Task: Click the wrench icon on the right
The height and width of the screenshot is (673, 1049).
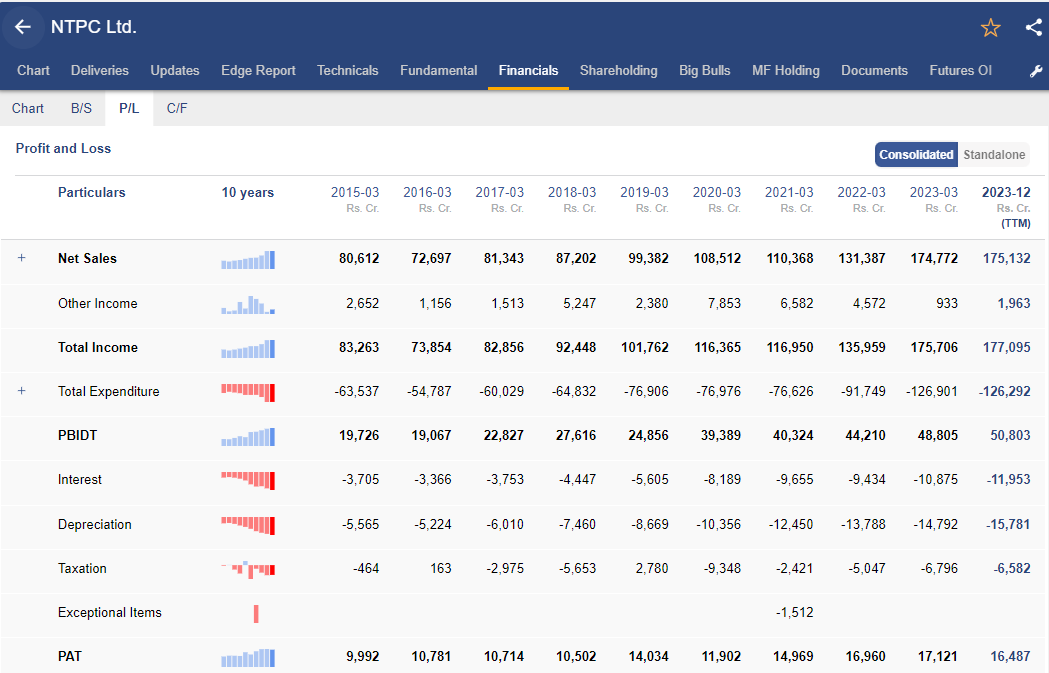Action: (1036, 71)
